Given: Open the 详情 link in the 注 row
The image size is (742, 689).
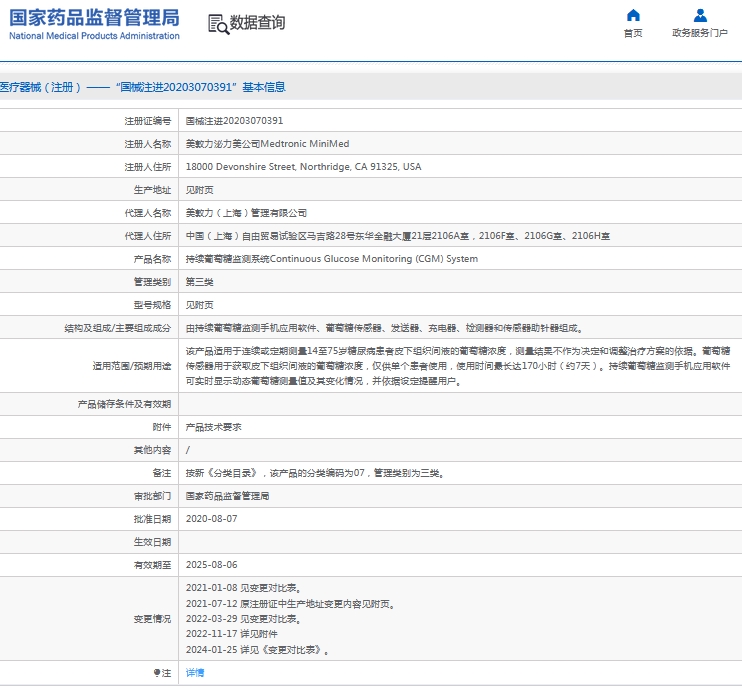Looking at the screenshot, I should 194,672.
